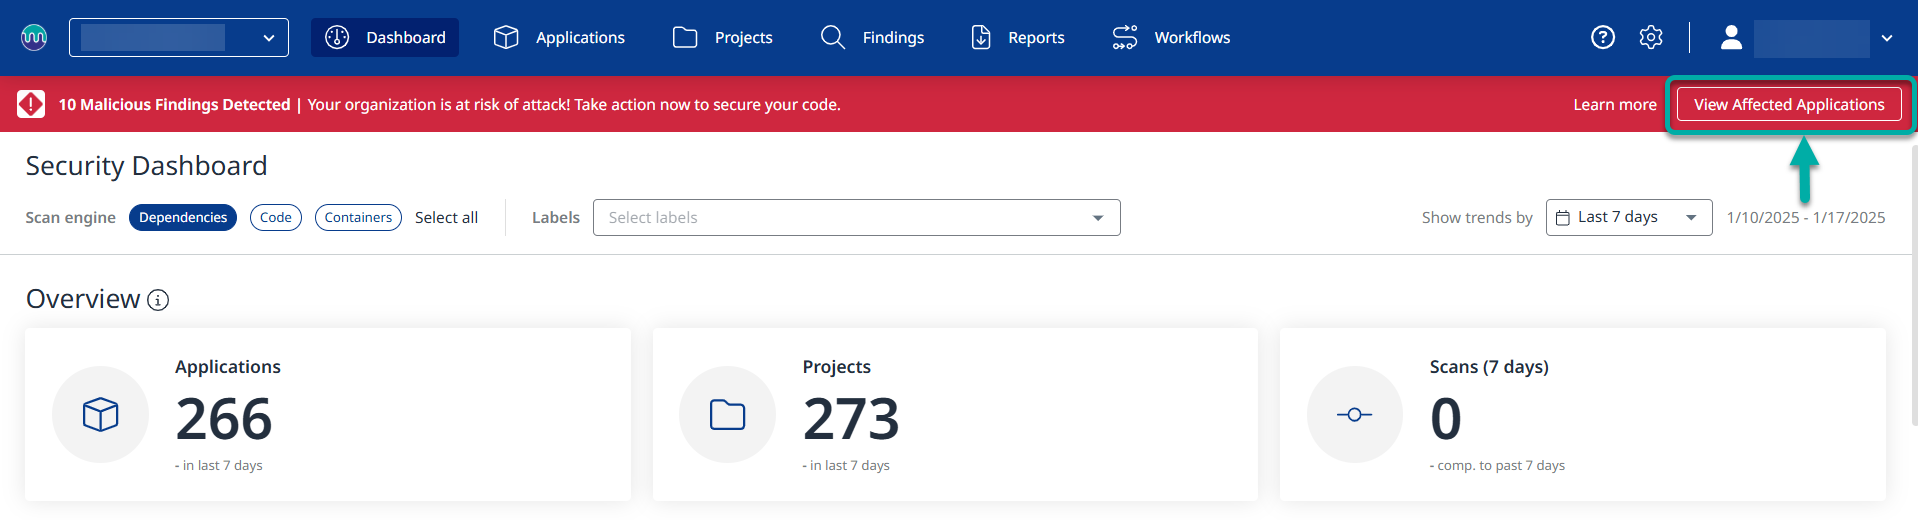Click the red malicious findings alert icon
Screen dimensions: 1918x520
coord(31,104)
